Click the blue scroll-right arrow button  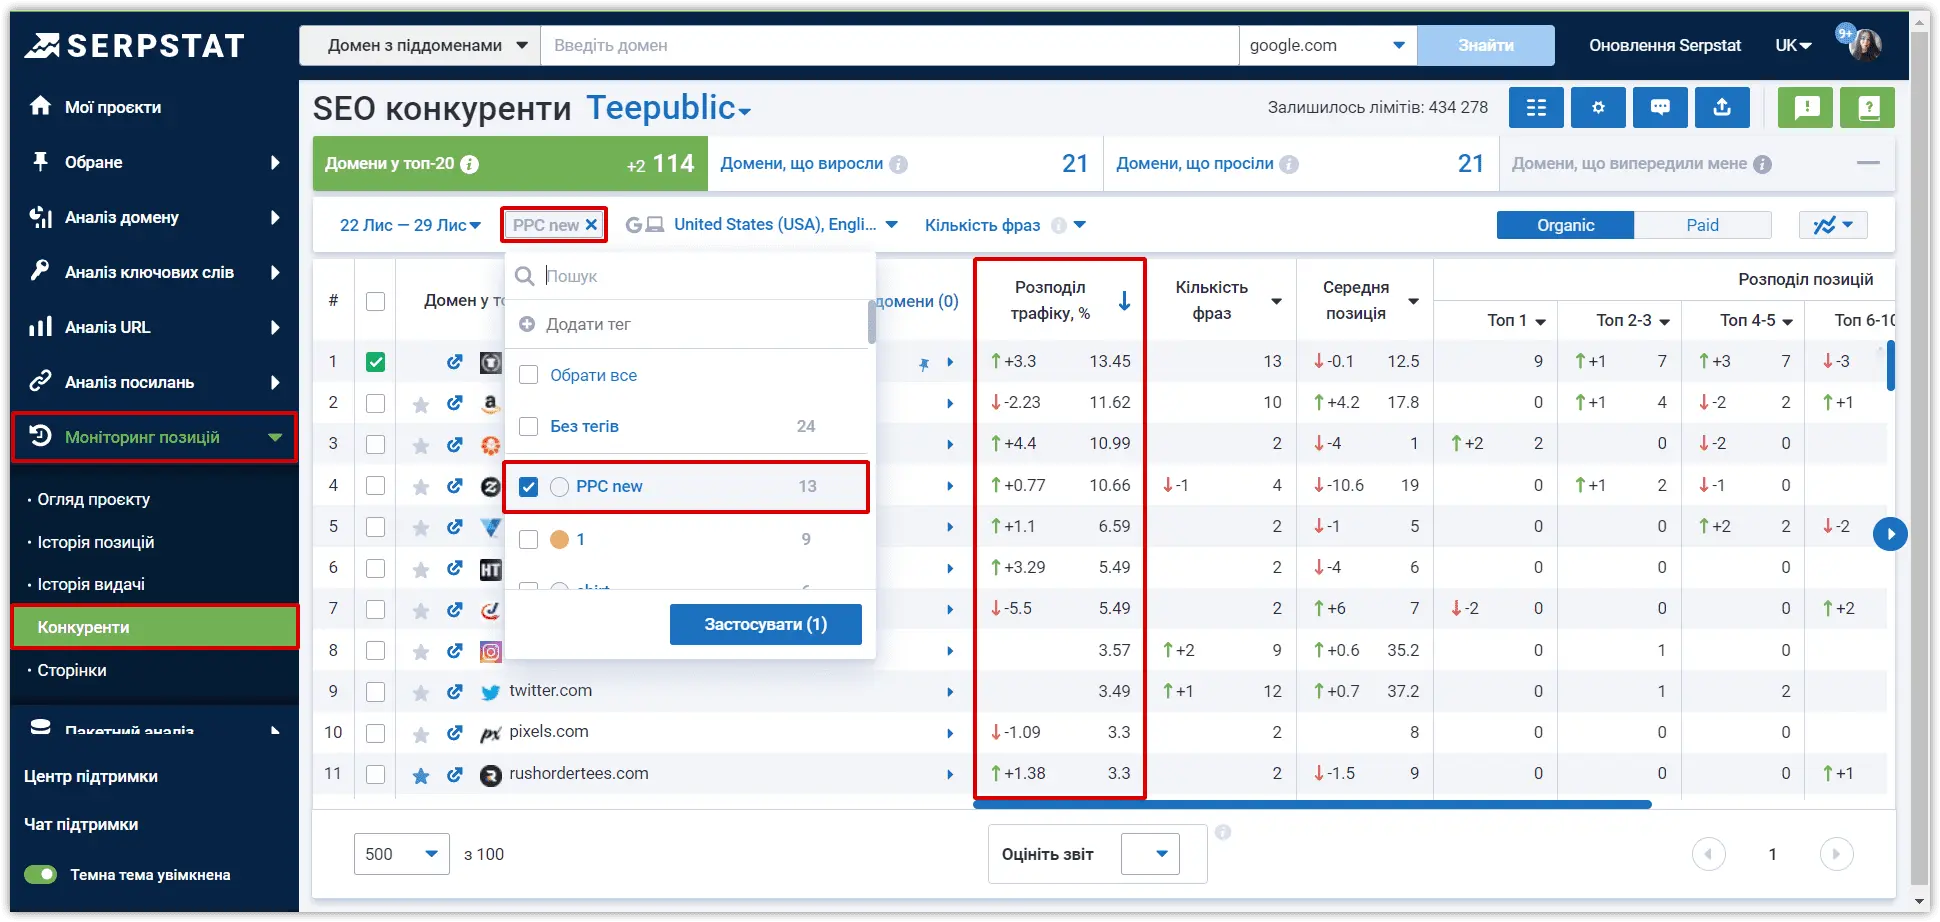[x=1890, y=534]
